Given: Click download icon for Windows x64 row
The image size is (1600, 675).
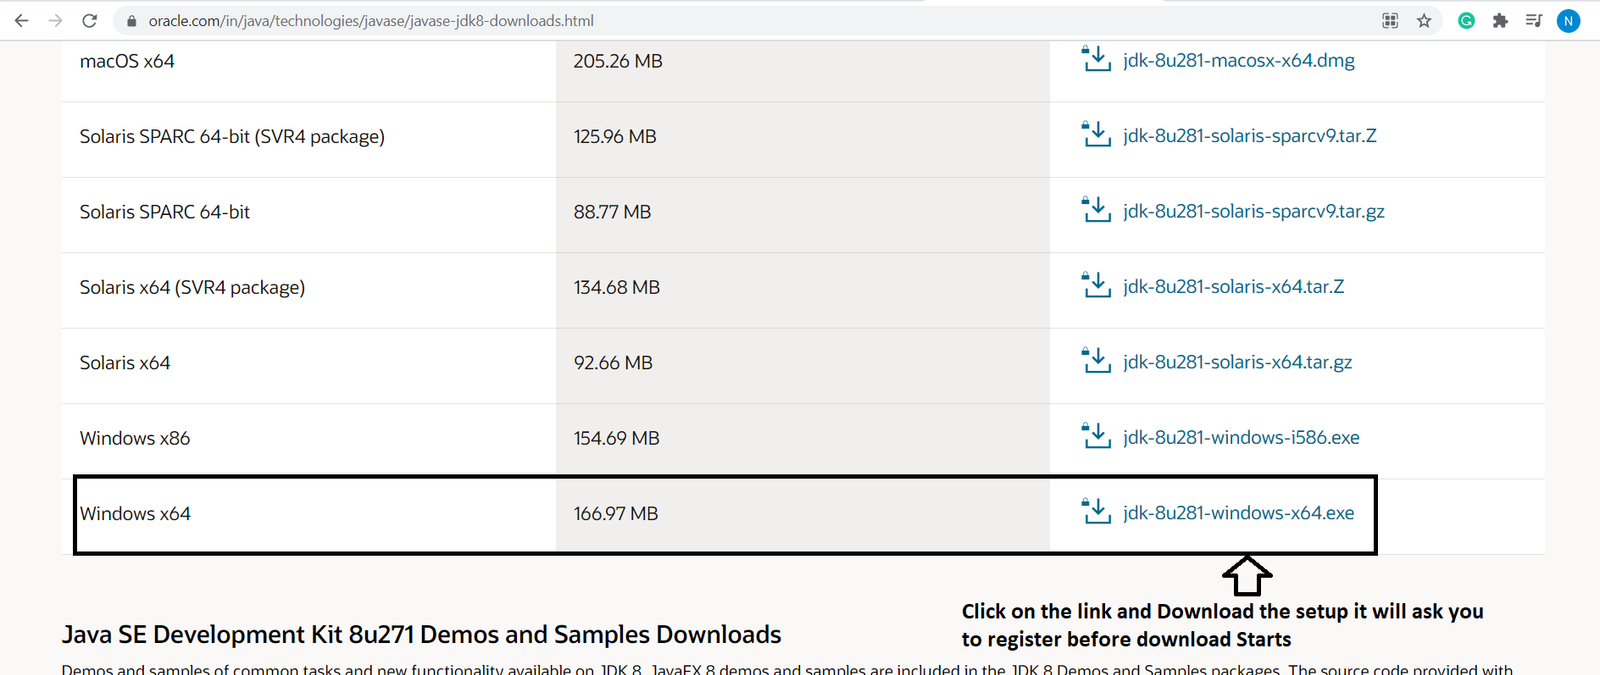Looking at the screenshot, I should coord(1096,511).
